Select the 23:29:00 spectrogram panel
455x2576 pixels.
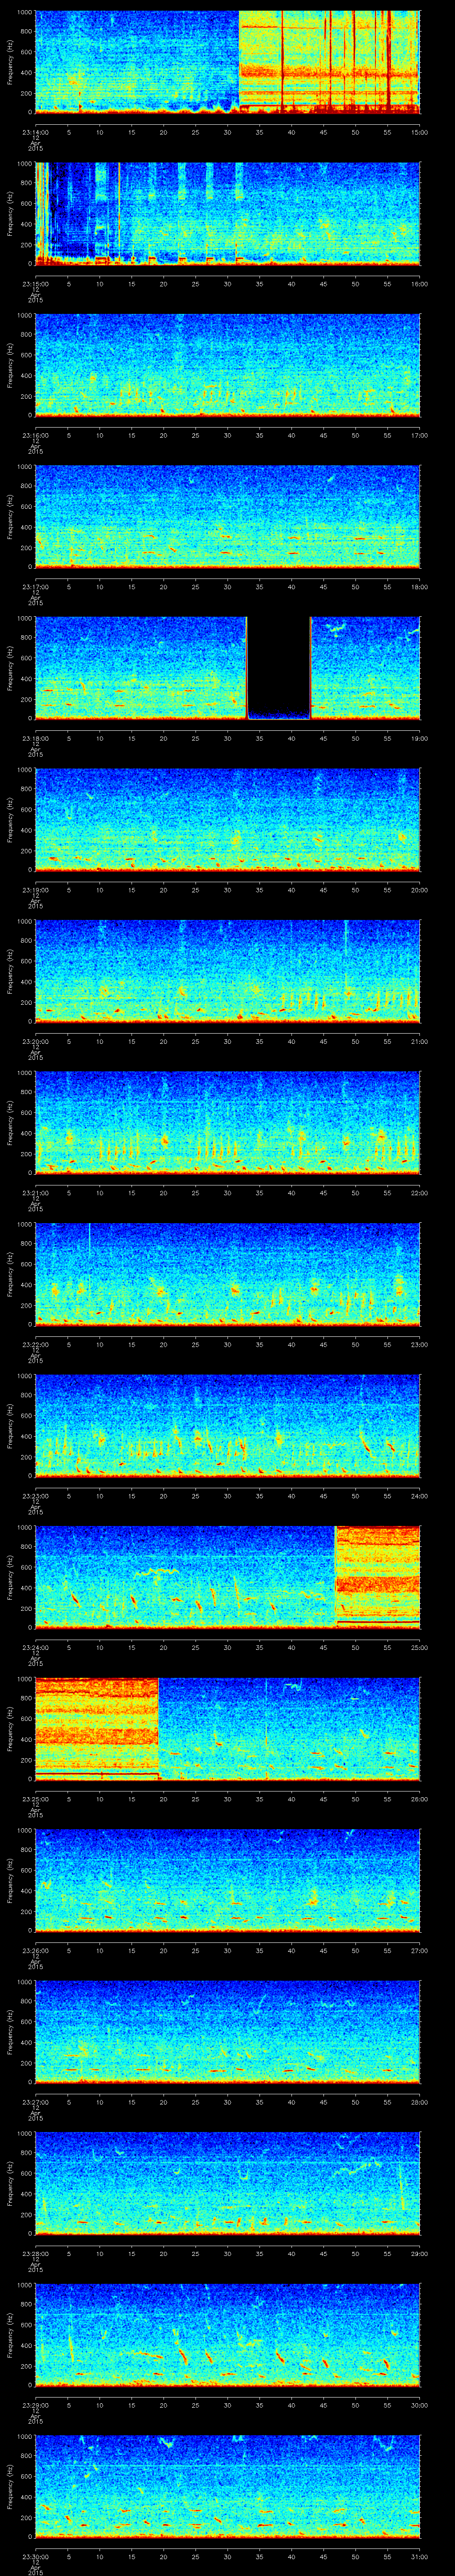point(228,2334)
